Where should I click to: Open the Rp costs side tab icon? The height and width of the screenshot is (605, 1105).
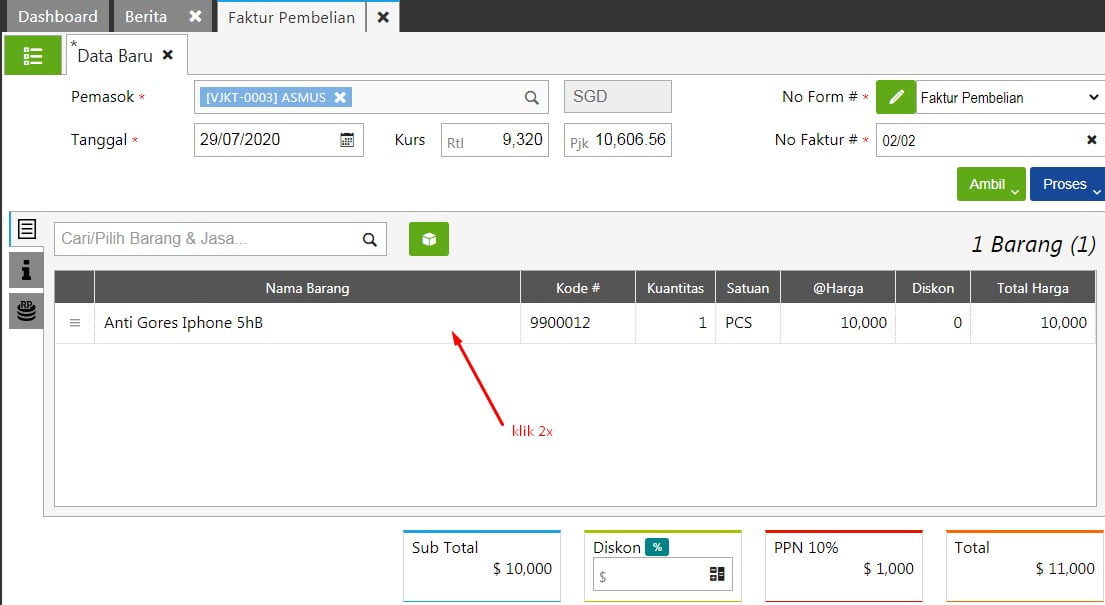(x=26, y=310)
